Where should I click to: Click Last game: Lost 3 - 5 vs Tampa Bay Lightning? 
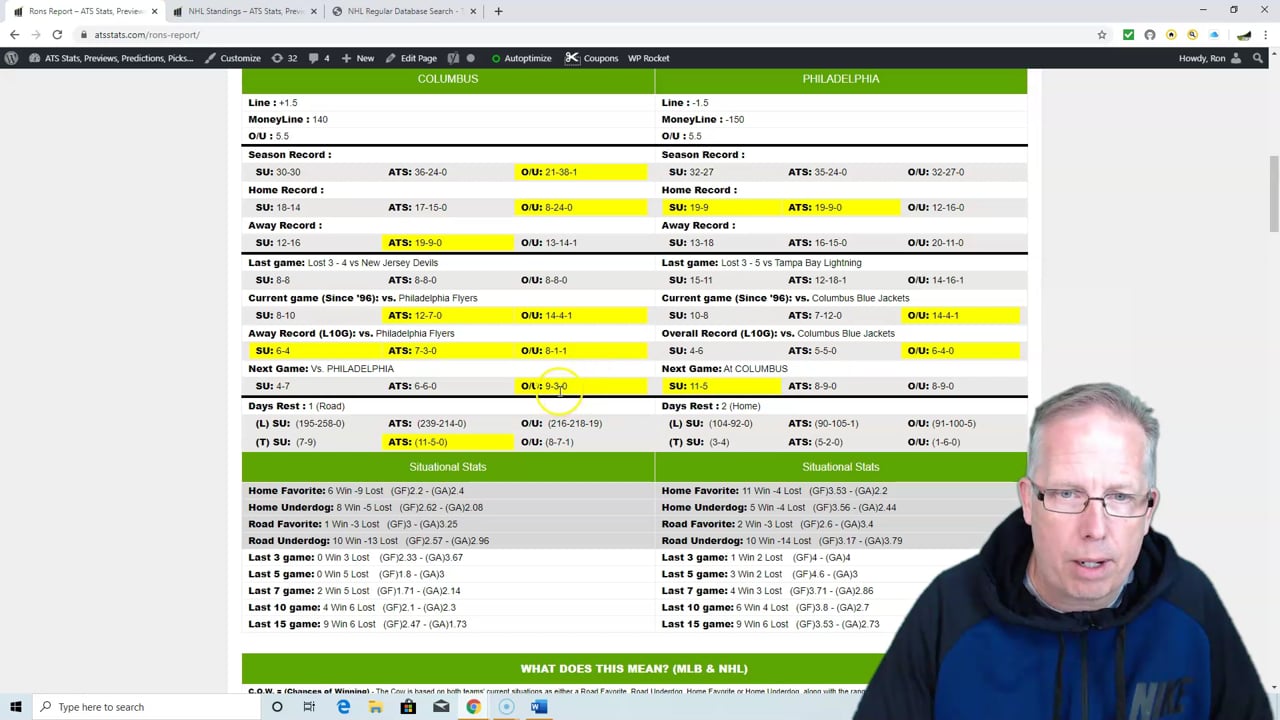761,263
